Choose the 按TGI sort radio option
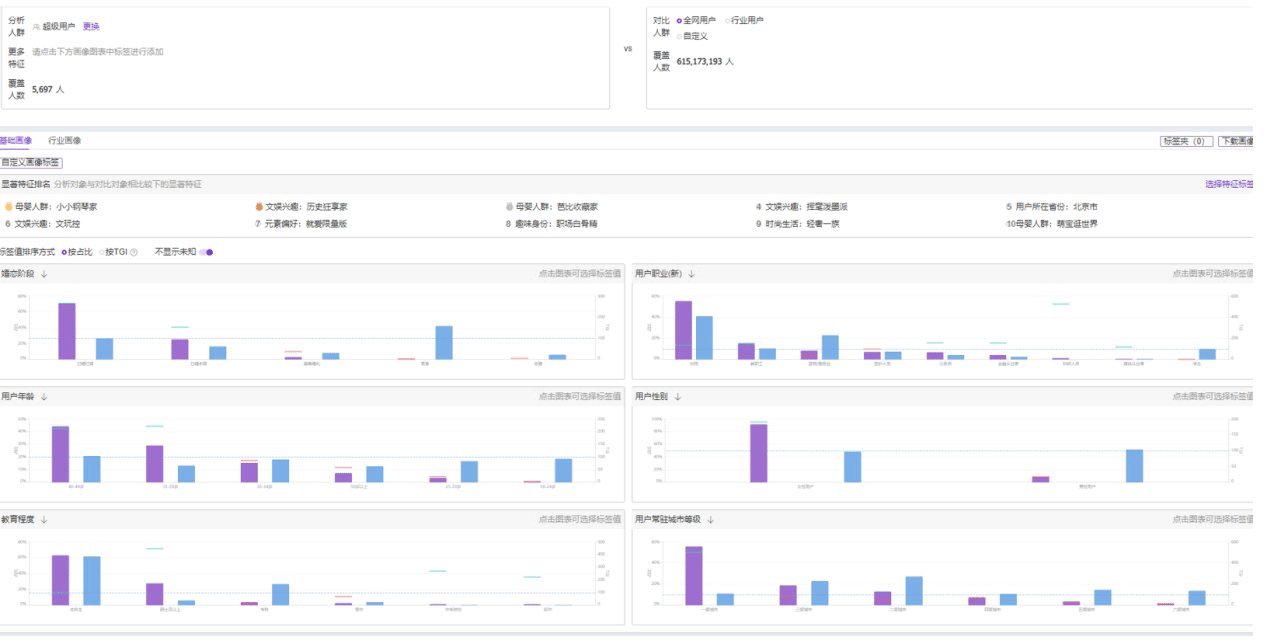 pos(101,252)
